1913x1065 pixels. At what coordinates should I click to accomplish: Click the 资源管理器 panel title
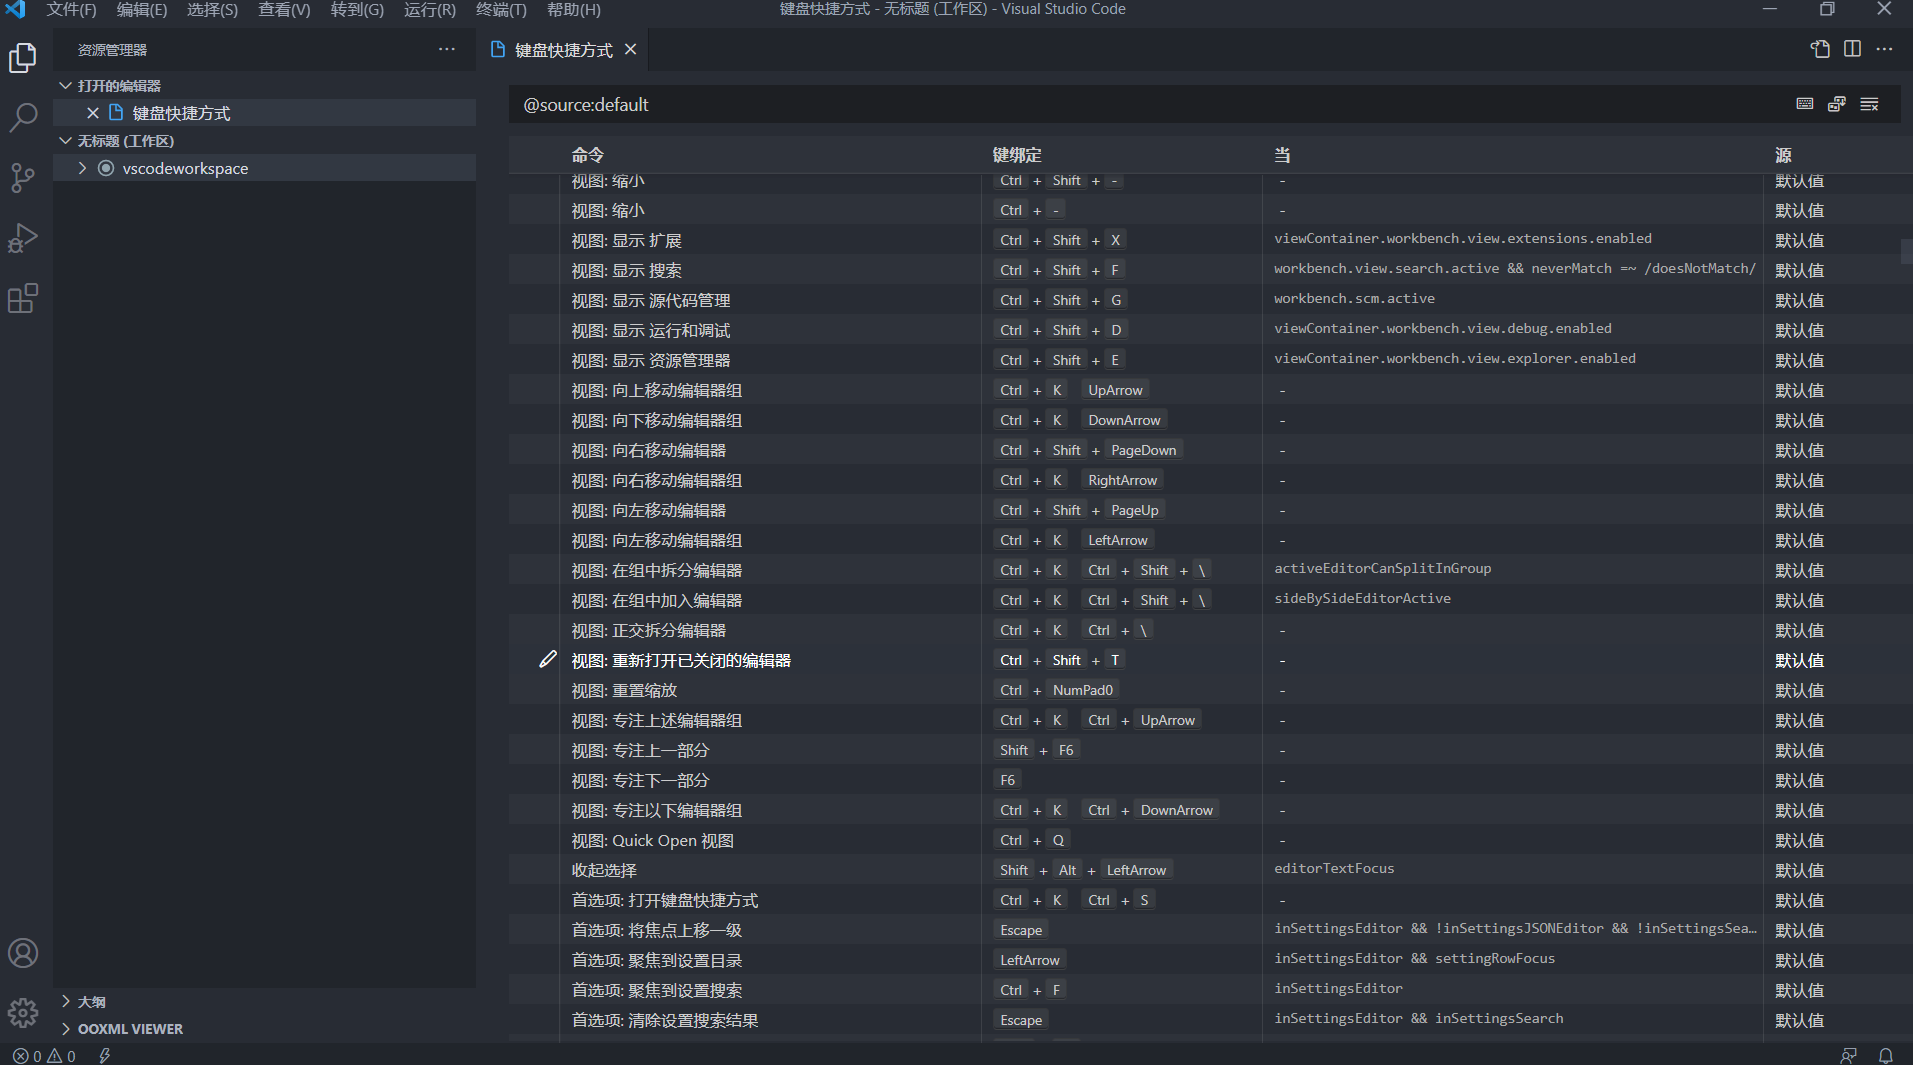coord(112,50)
